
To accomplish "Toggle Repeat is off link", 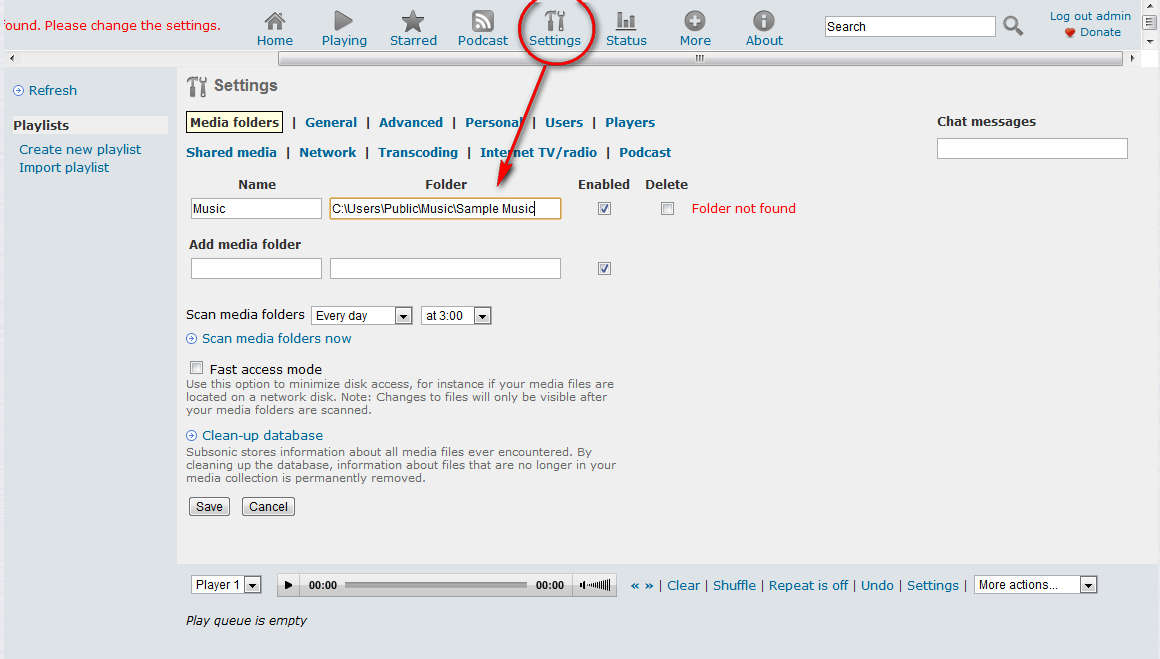I will (808, 586).
